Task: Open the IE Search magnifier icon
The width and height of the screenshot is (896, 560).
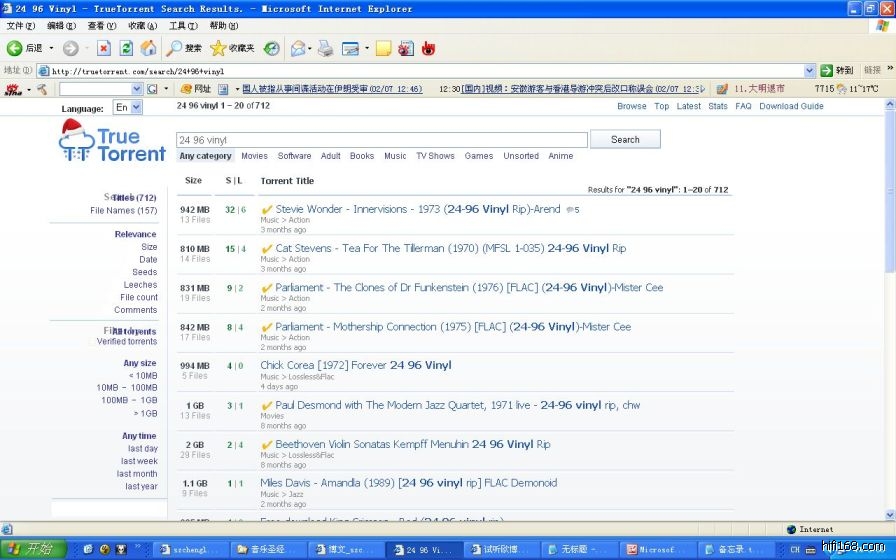Action: pos(174,49)
